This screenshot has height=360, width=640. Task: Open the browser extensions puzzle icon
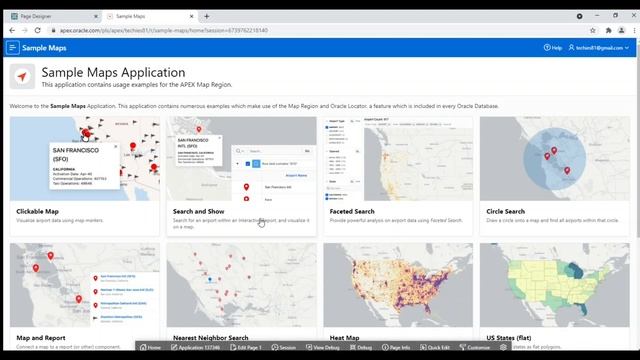pyautogui.click(x=608, y=30)
